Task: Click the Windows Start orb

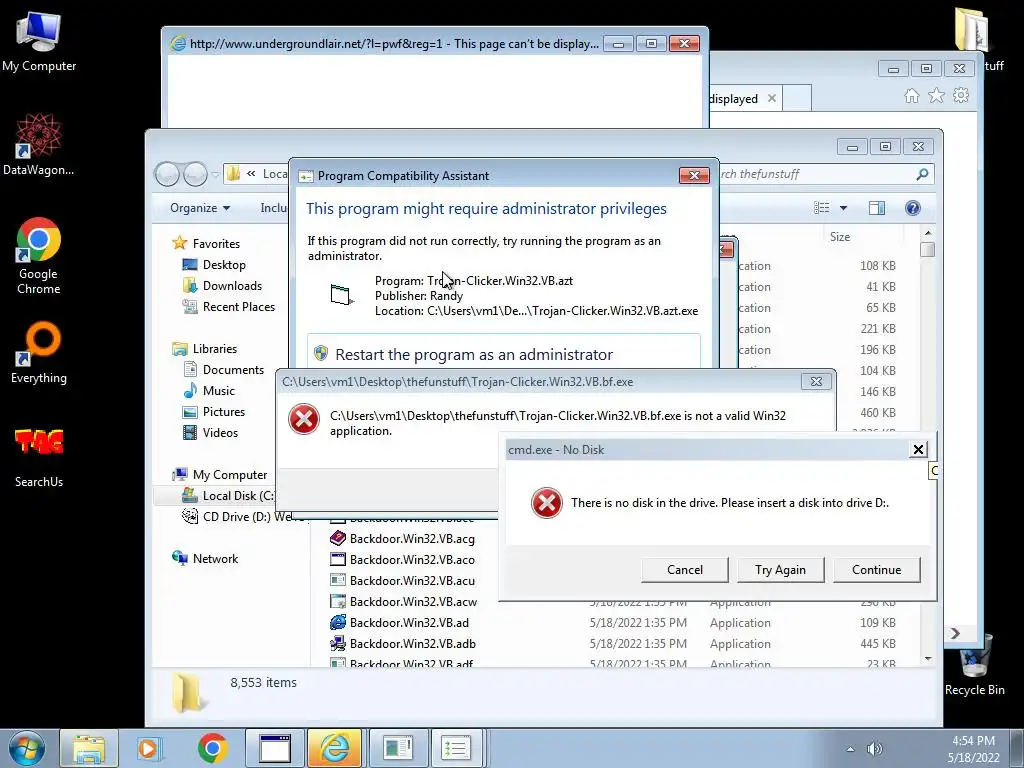Action: (27, 748)
